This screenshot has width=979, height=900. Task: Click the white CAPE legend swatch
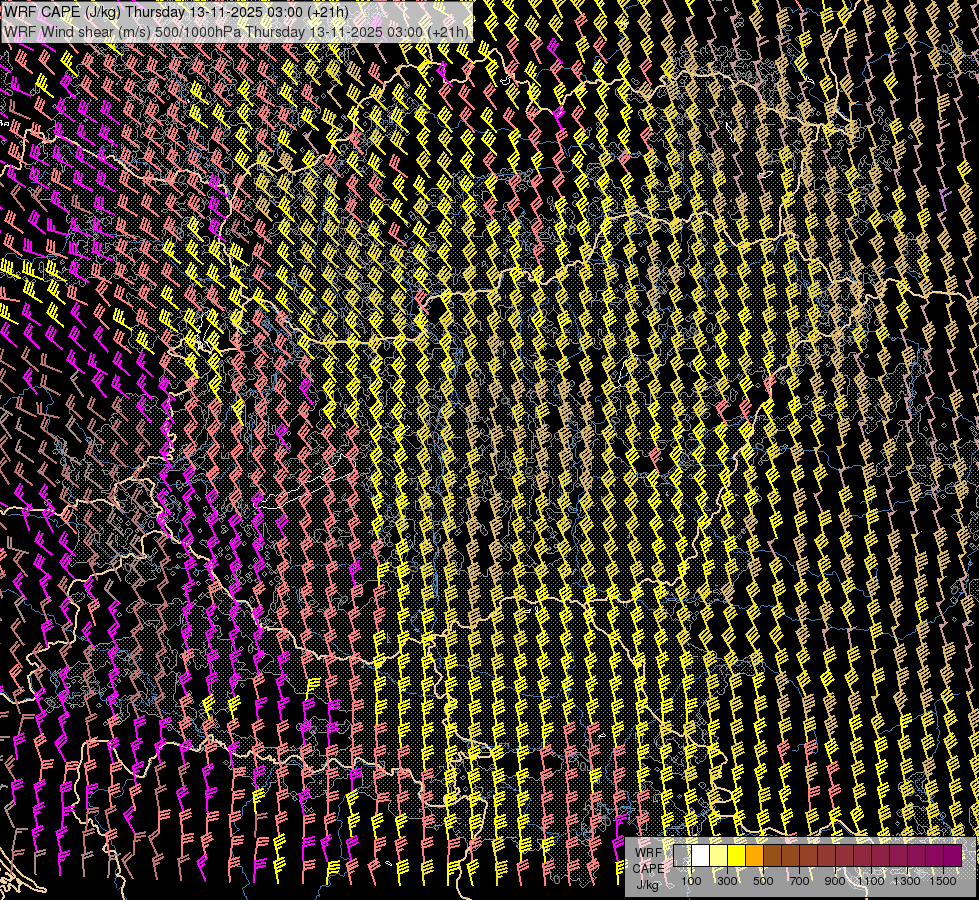point(701,855)
